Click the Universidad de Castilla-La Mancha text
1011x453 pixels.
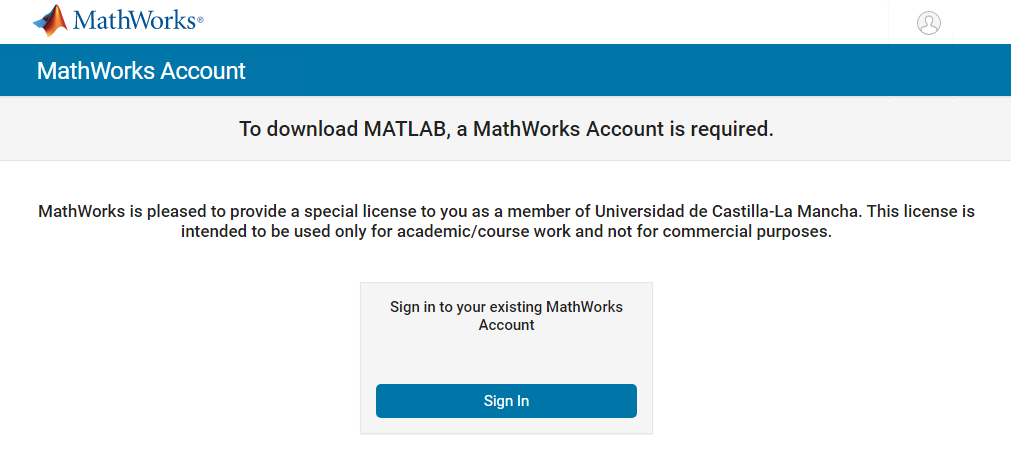[727, 212]
